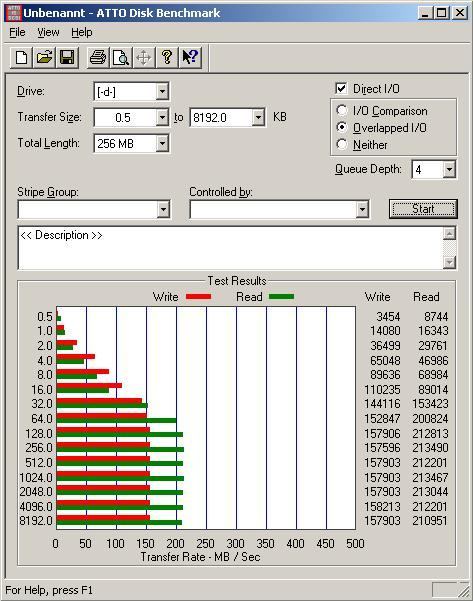Image resolution: width=473 pixels, height=601 pixels.
Task: Click the 1024.0 row label in chart
Action: coord(36,478)
